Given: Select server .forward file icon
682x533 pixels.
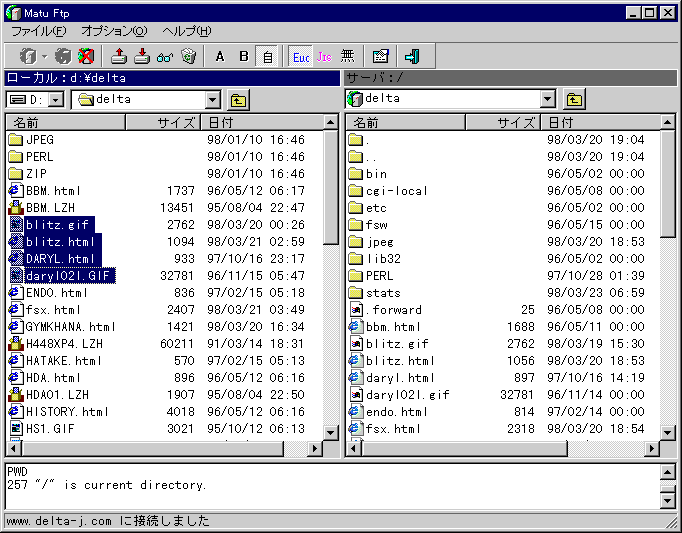Looking at the screenshot, I should [x=356, y=310].
